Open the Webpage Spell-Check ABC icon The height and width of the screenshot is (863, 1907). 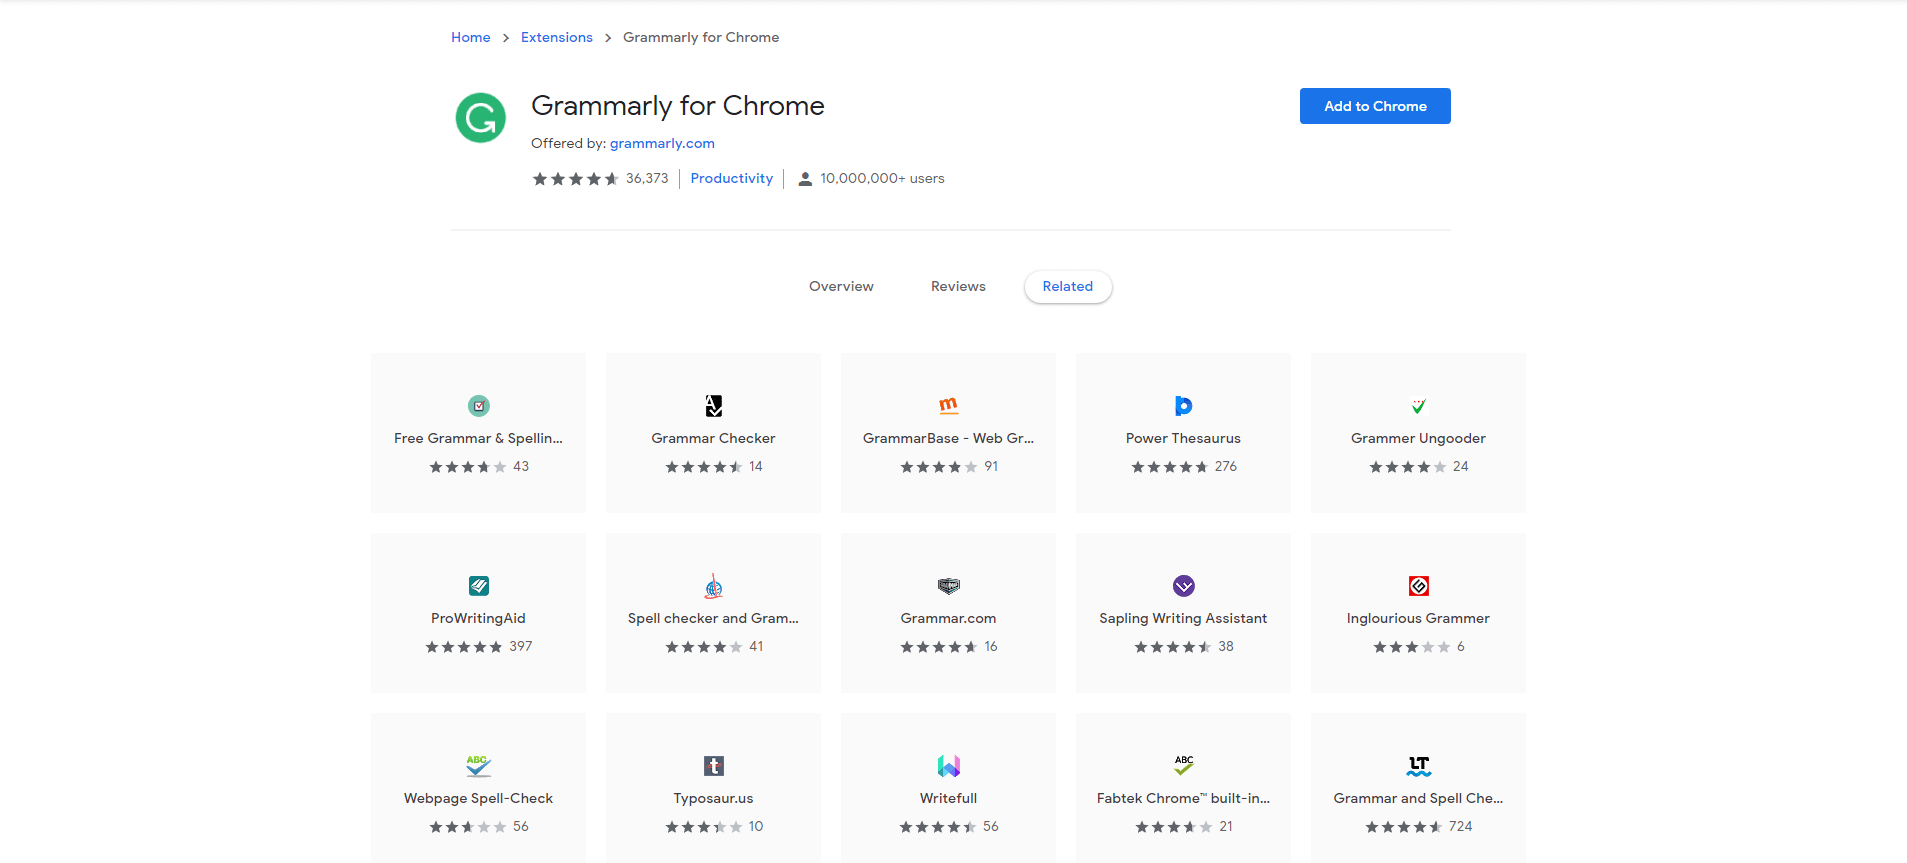tap(479, 766)
